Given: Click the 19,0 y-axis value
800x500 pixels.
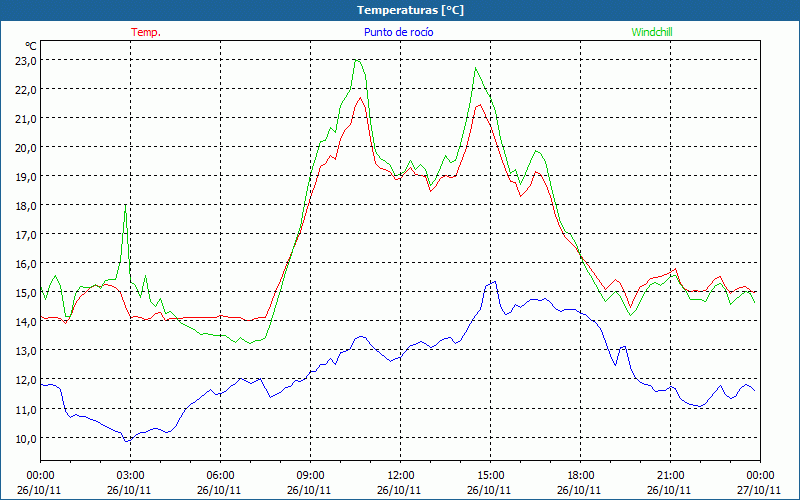Looking at the screenshot, I should pos(26,177).
